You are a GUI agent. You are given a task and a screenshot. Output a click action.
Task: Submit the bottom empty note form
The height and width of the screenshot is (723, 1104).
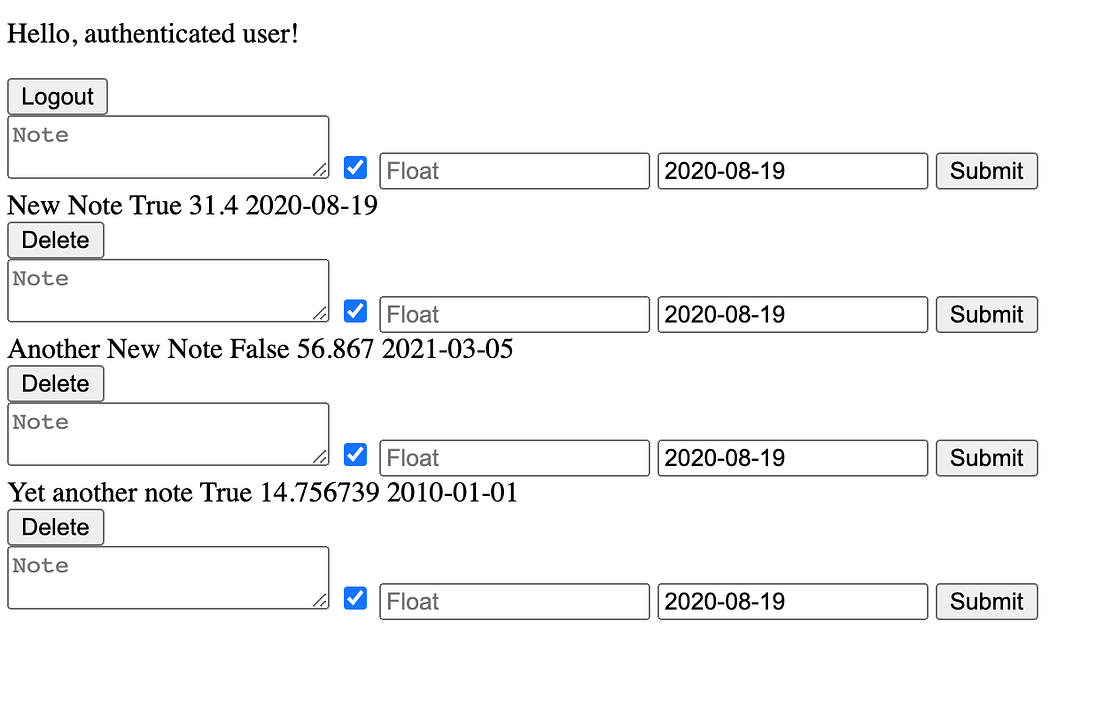(x=986, y=601)
